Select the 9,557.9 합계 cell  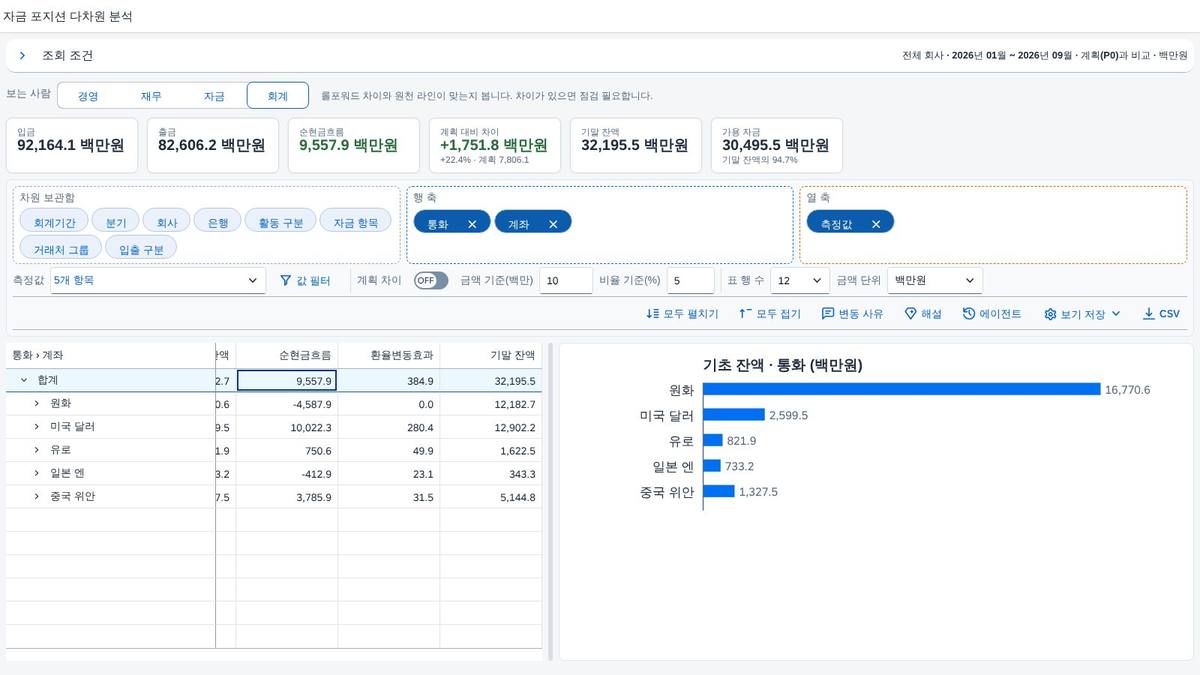pos(287,380)
